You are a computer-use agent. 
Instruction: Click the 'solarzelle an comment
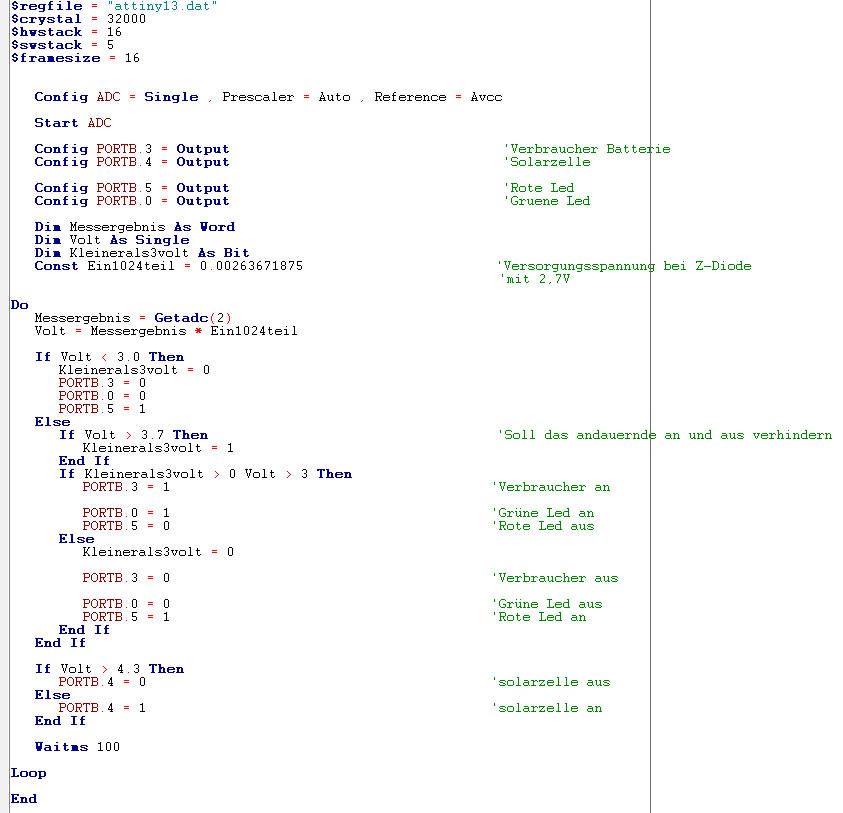click(x=547, y=708)
